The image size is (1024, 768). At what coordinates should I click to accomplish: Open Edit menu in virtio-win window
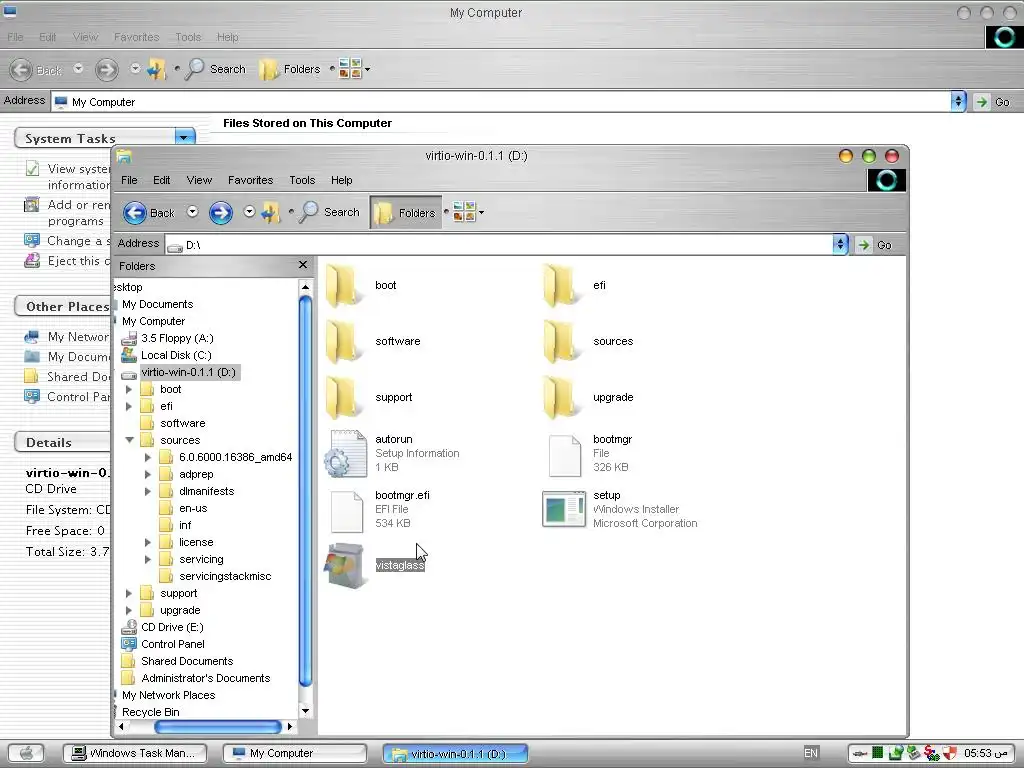(161, 180)
